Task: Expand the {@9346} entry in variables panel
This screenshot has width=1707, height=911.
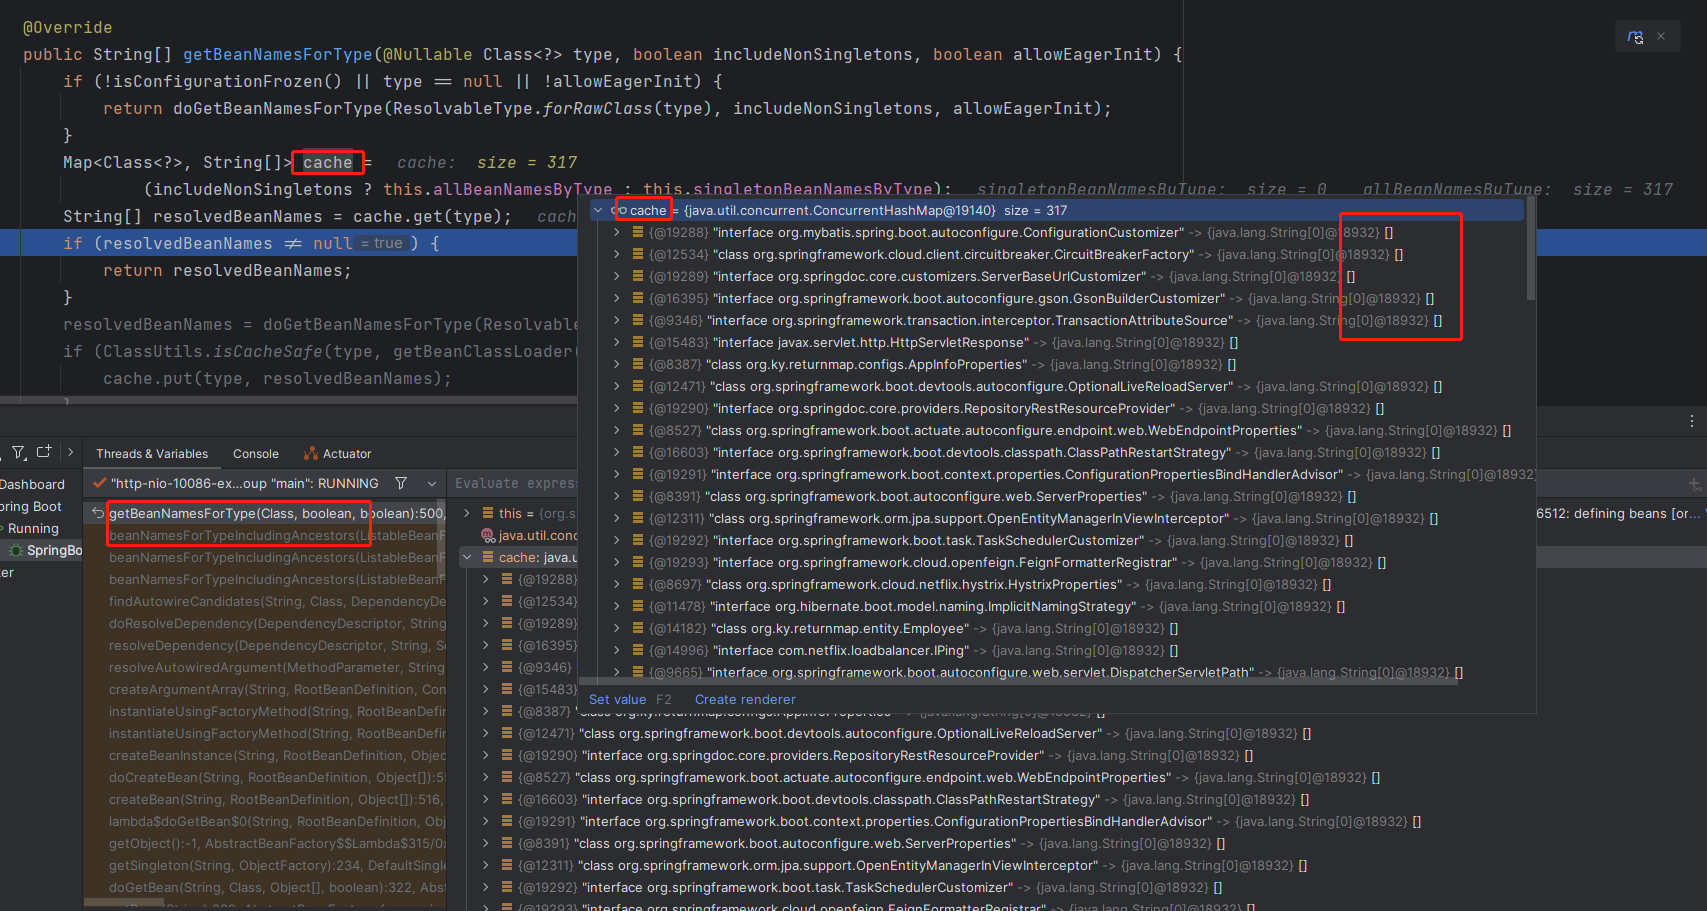Action: pyautogui.click(x=486, y=667)
